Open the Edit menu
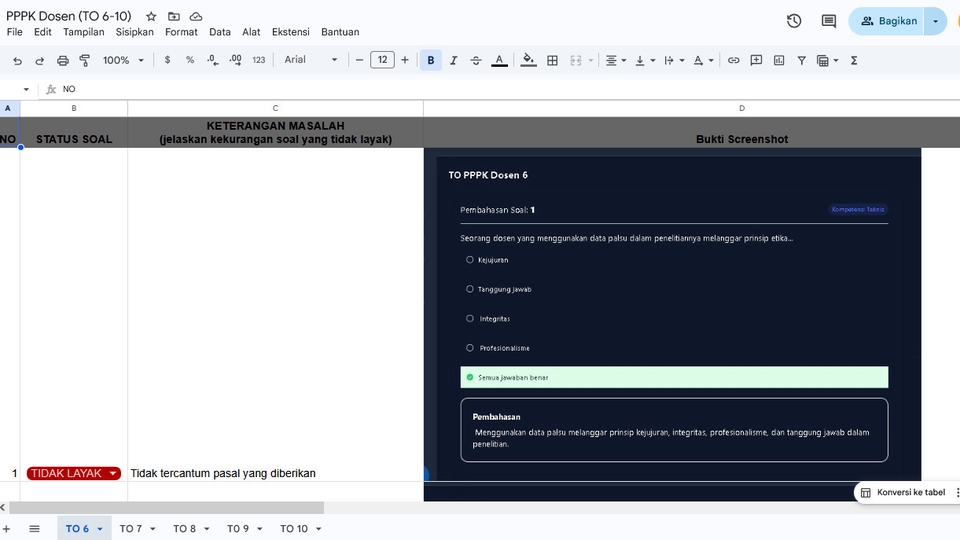 pyautogui.click(x=42, y=32)
